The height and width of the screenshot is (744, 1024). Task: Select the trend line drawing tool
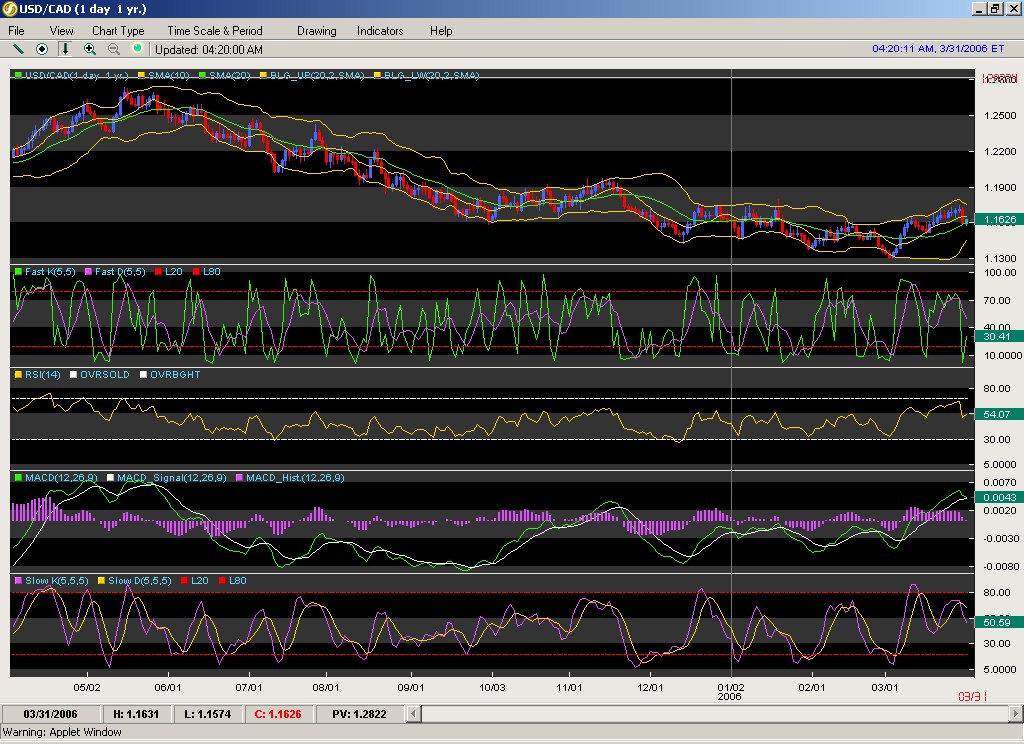[18, 48]
